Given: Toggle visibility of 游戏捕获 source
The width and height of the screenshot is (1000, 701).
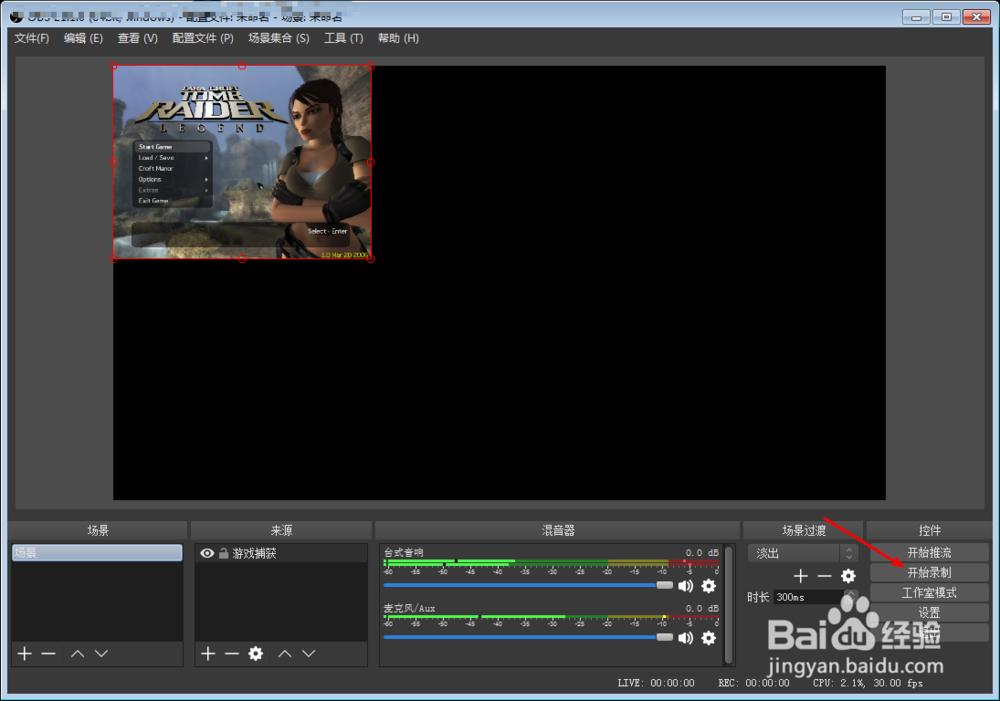Looking at the screenshot, I should 207,553.
